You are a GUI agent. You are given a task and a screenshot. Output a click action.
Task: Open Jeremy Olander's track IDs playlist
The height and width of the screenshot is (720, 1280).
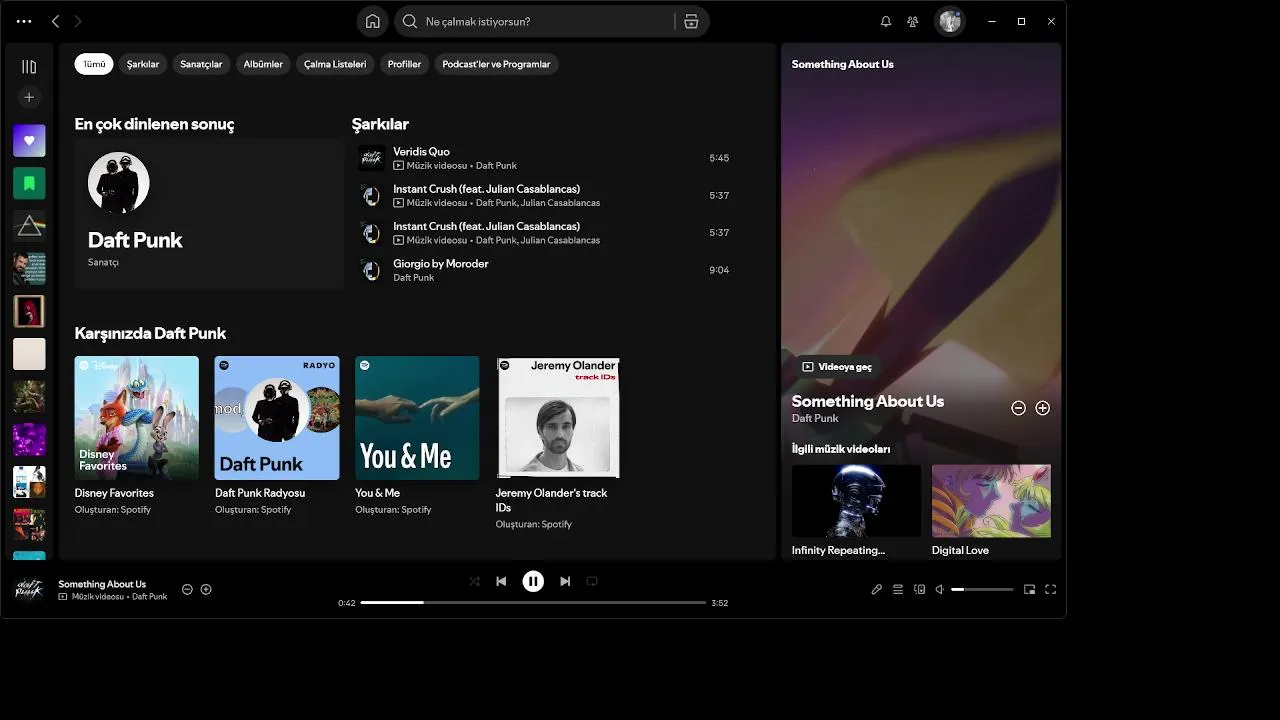click(x=558, y=443)
